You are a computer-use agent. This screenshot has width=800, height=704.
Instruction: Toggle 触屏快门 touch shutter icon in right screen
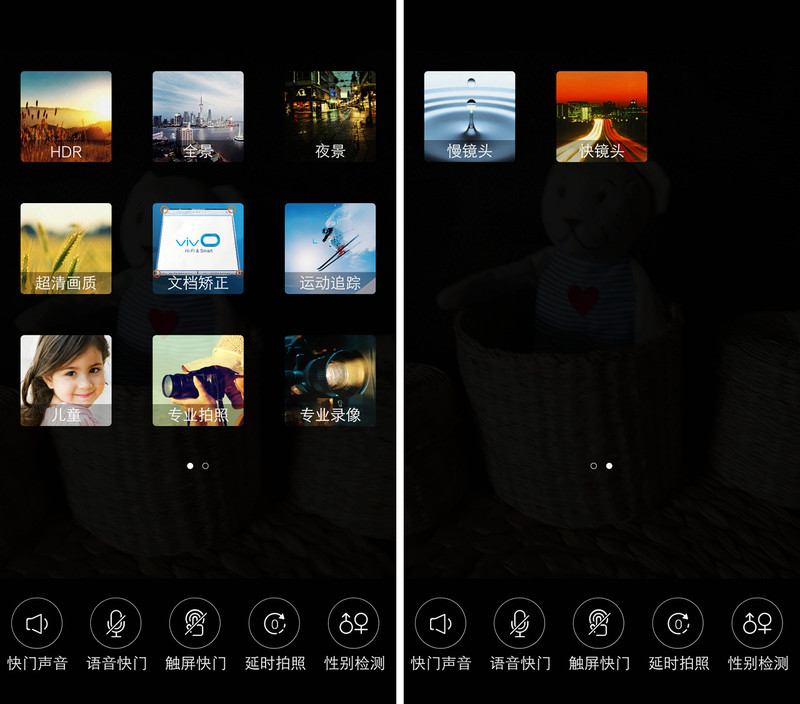tap(598, 623)
